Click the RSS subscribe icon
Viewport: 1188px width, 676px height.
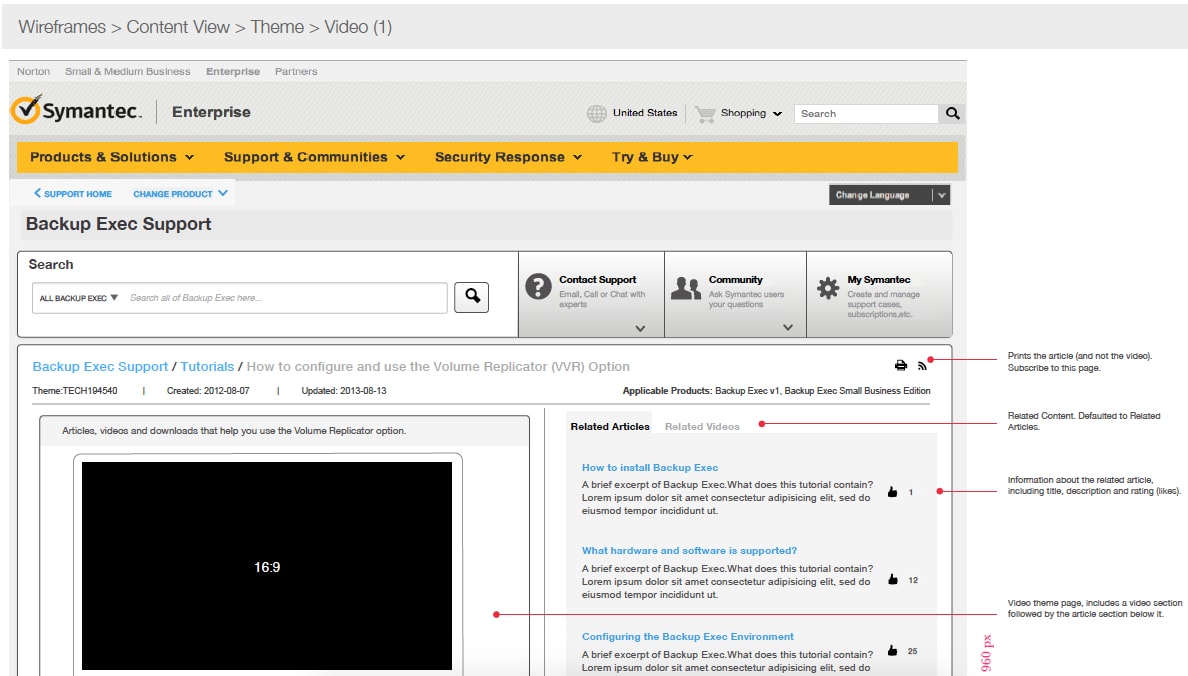click(922, 365)
